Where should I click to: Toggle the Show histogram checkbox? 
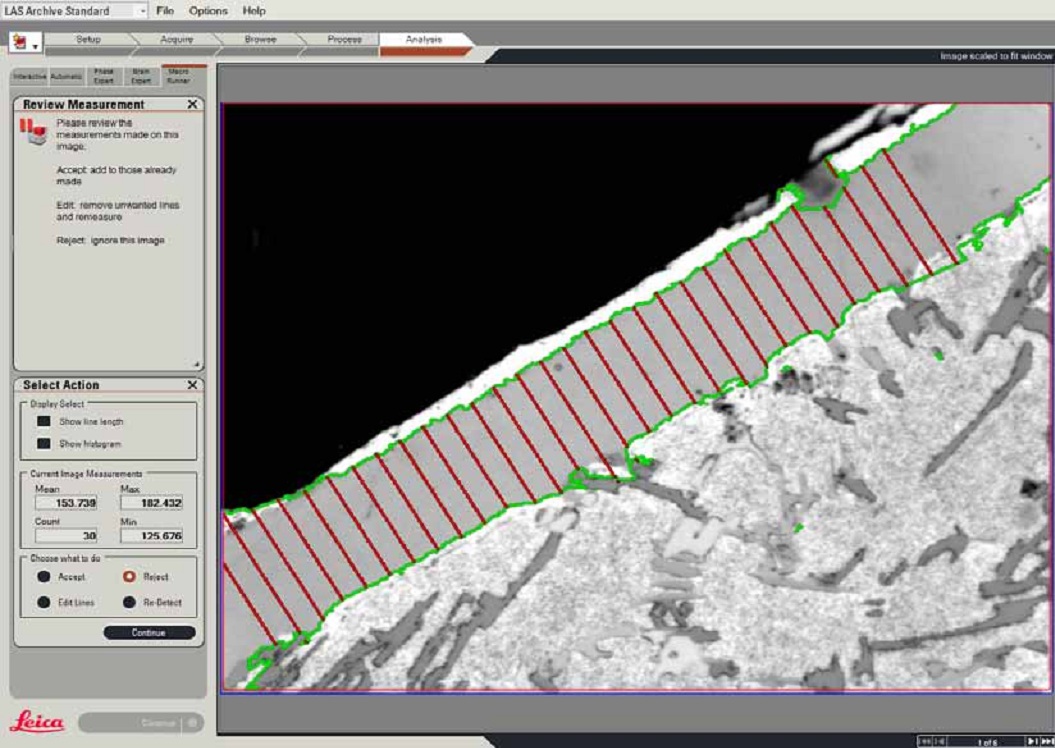[44, 443]
